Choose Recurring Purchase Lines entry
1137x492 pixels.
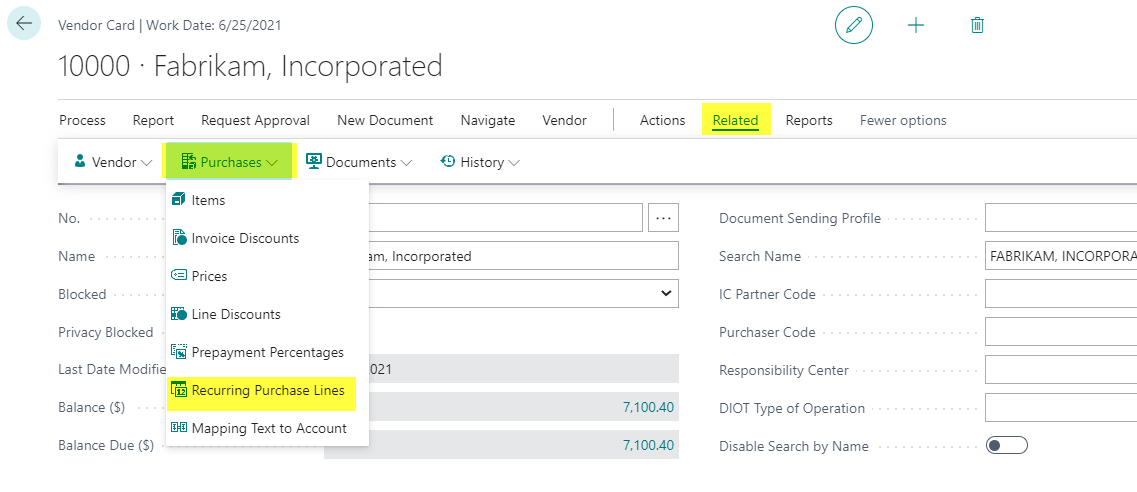click(268, 391)
